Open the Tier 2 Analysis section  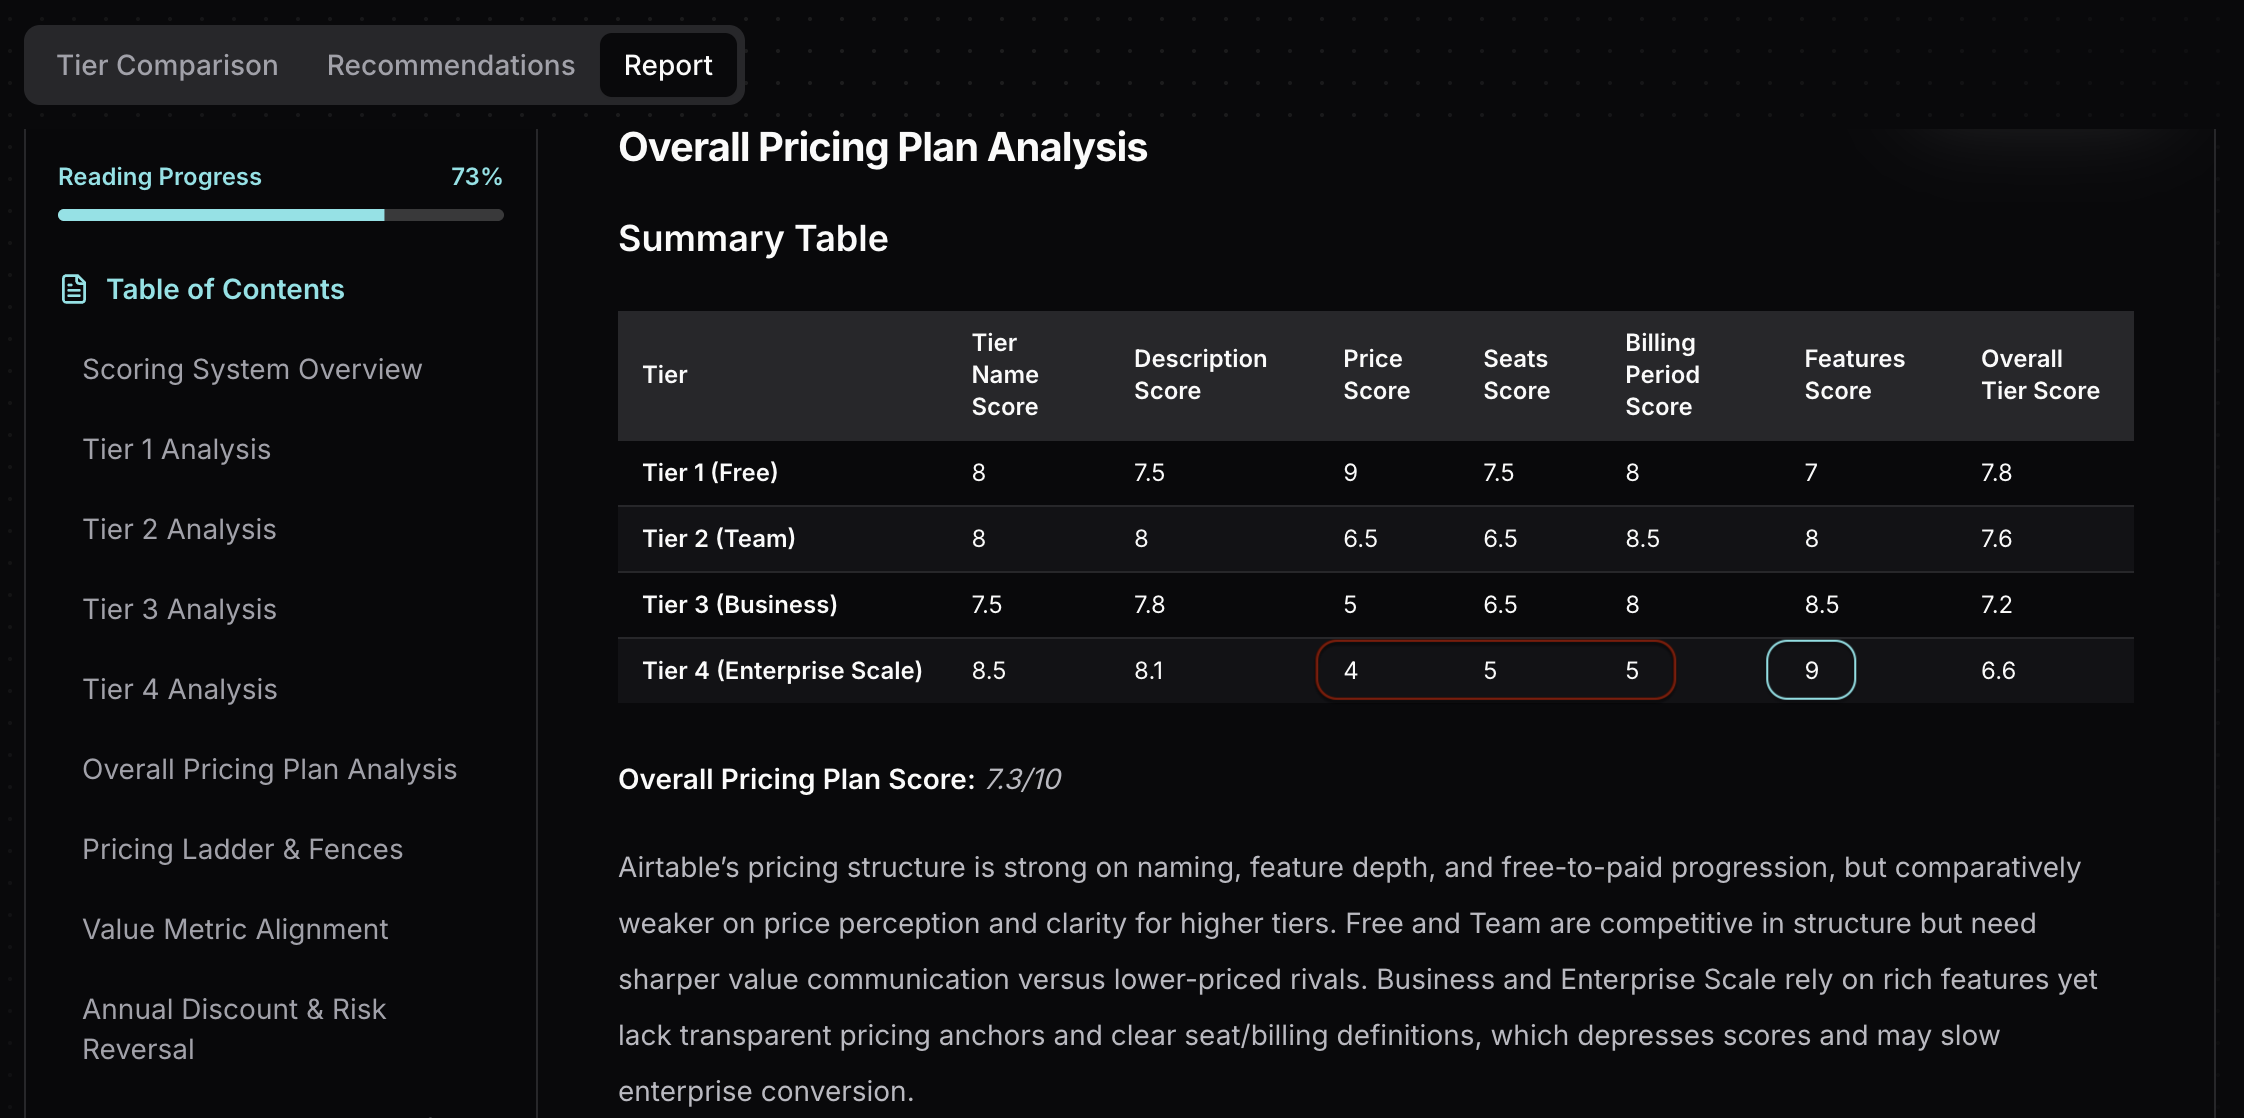tap(179, 528)
